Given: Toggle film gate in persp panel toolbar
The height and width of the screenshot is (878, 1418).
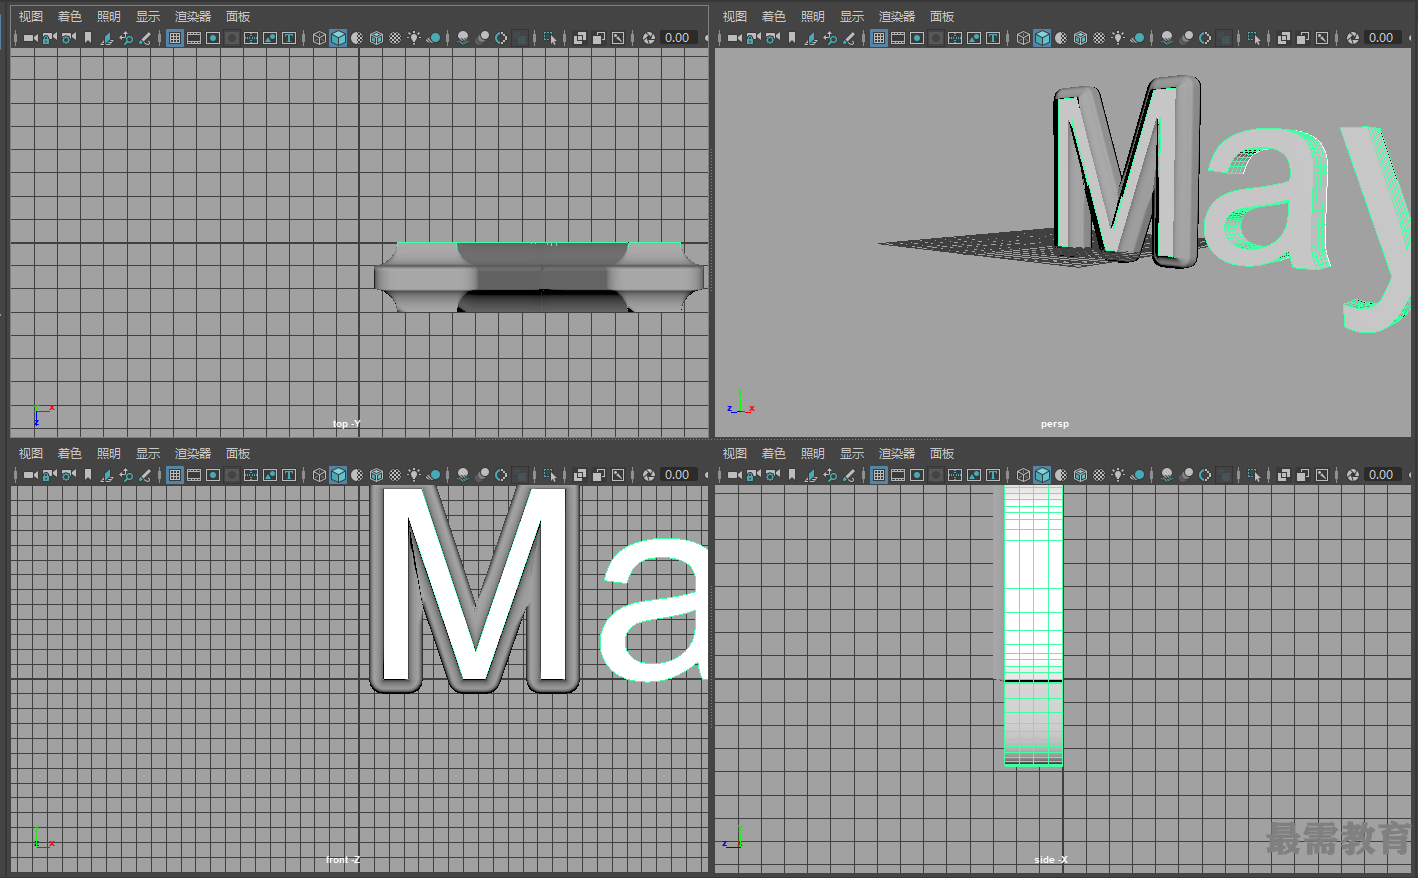Looking at the screenshot, I should click(x=898, y=38).
